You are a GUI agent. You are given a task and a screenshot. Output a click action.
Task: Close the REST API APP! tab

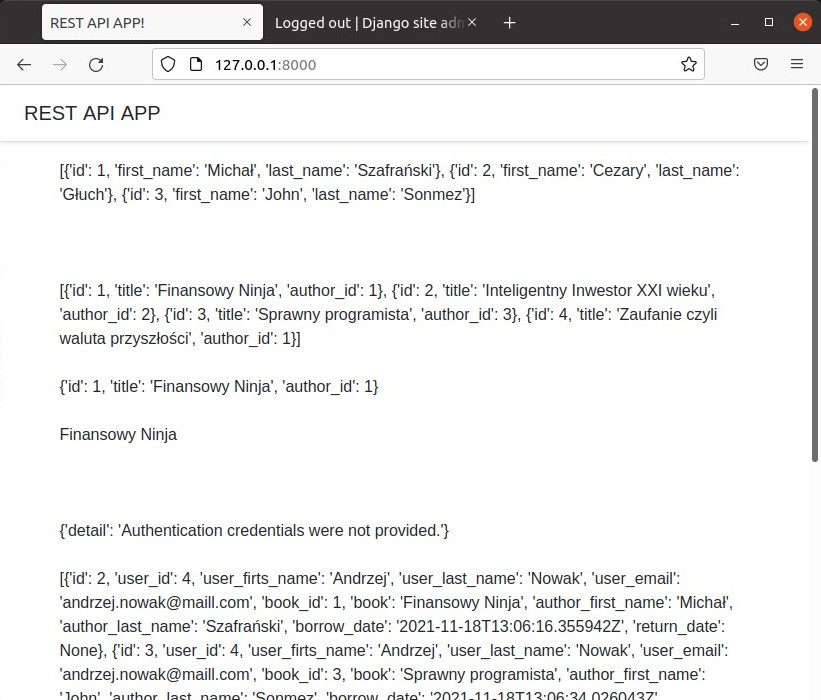(246, 22)
